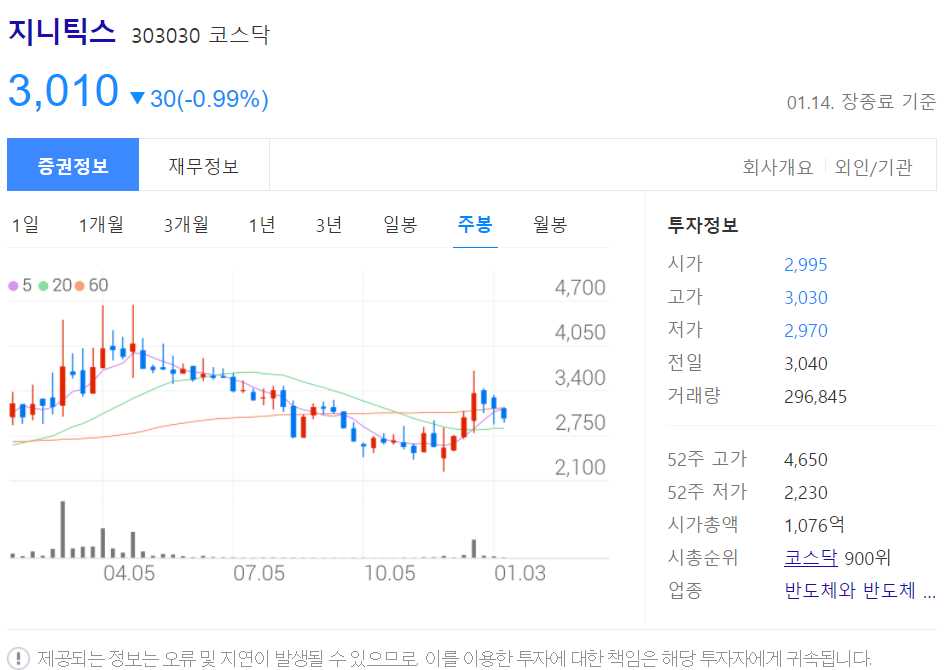
Task: Click the stock code 303030
Action: [x=166, y=36]
